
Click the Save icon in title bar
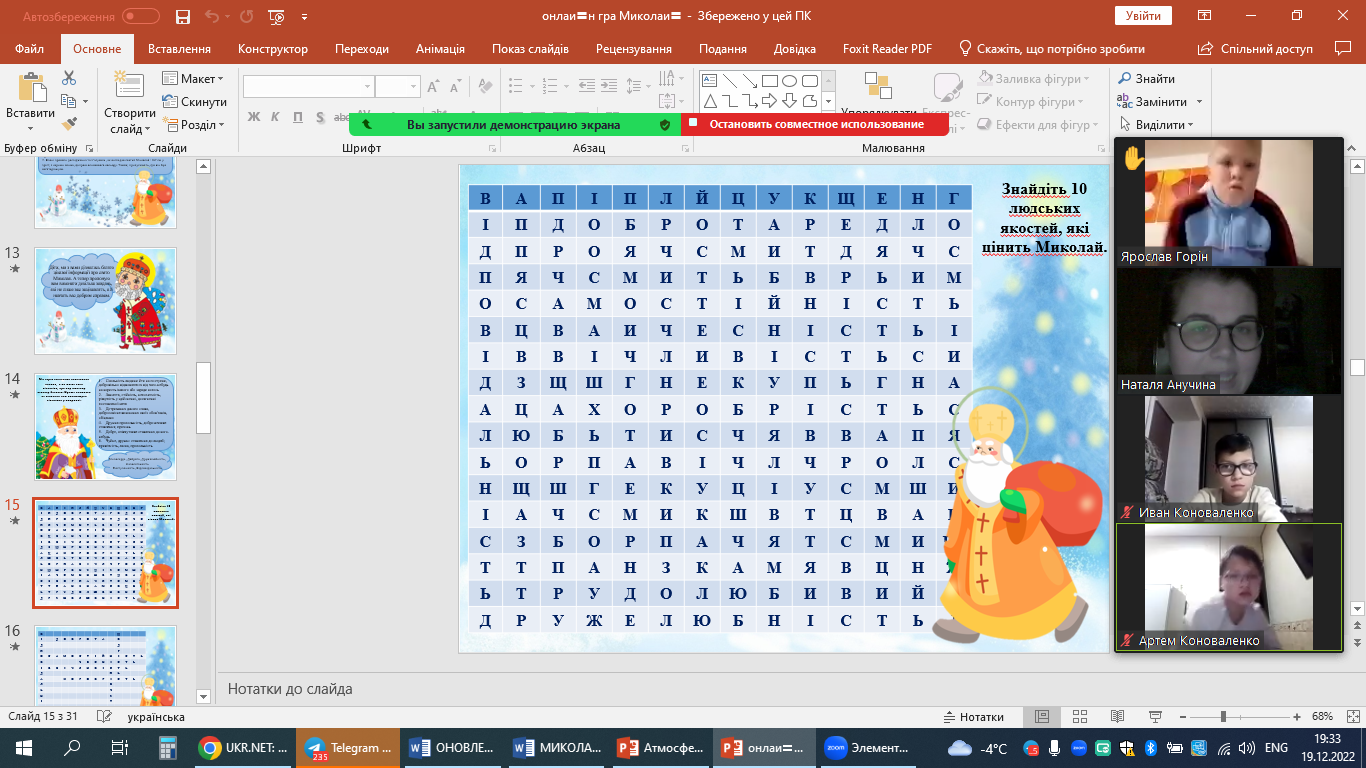pyautogui.click(x=182, y=17)
